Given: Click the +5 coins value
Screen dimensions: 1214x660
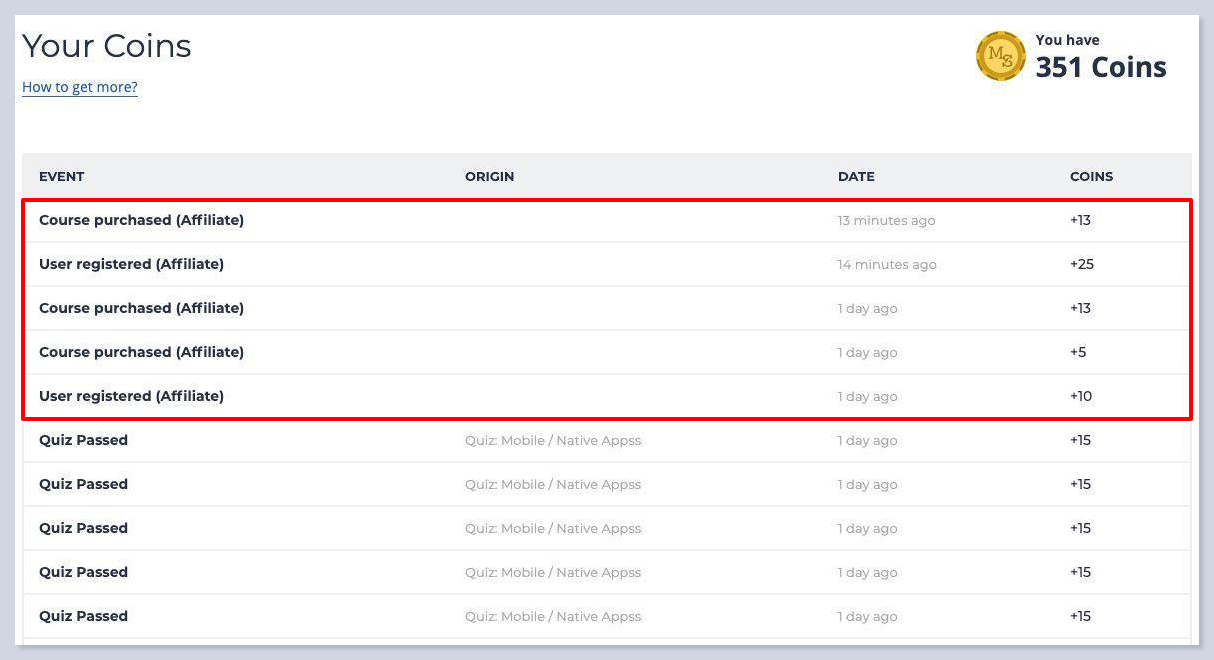Looking at the screenshot, I should 1078,353.
